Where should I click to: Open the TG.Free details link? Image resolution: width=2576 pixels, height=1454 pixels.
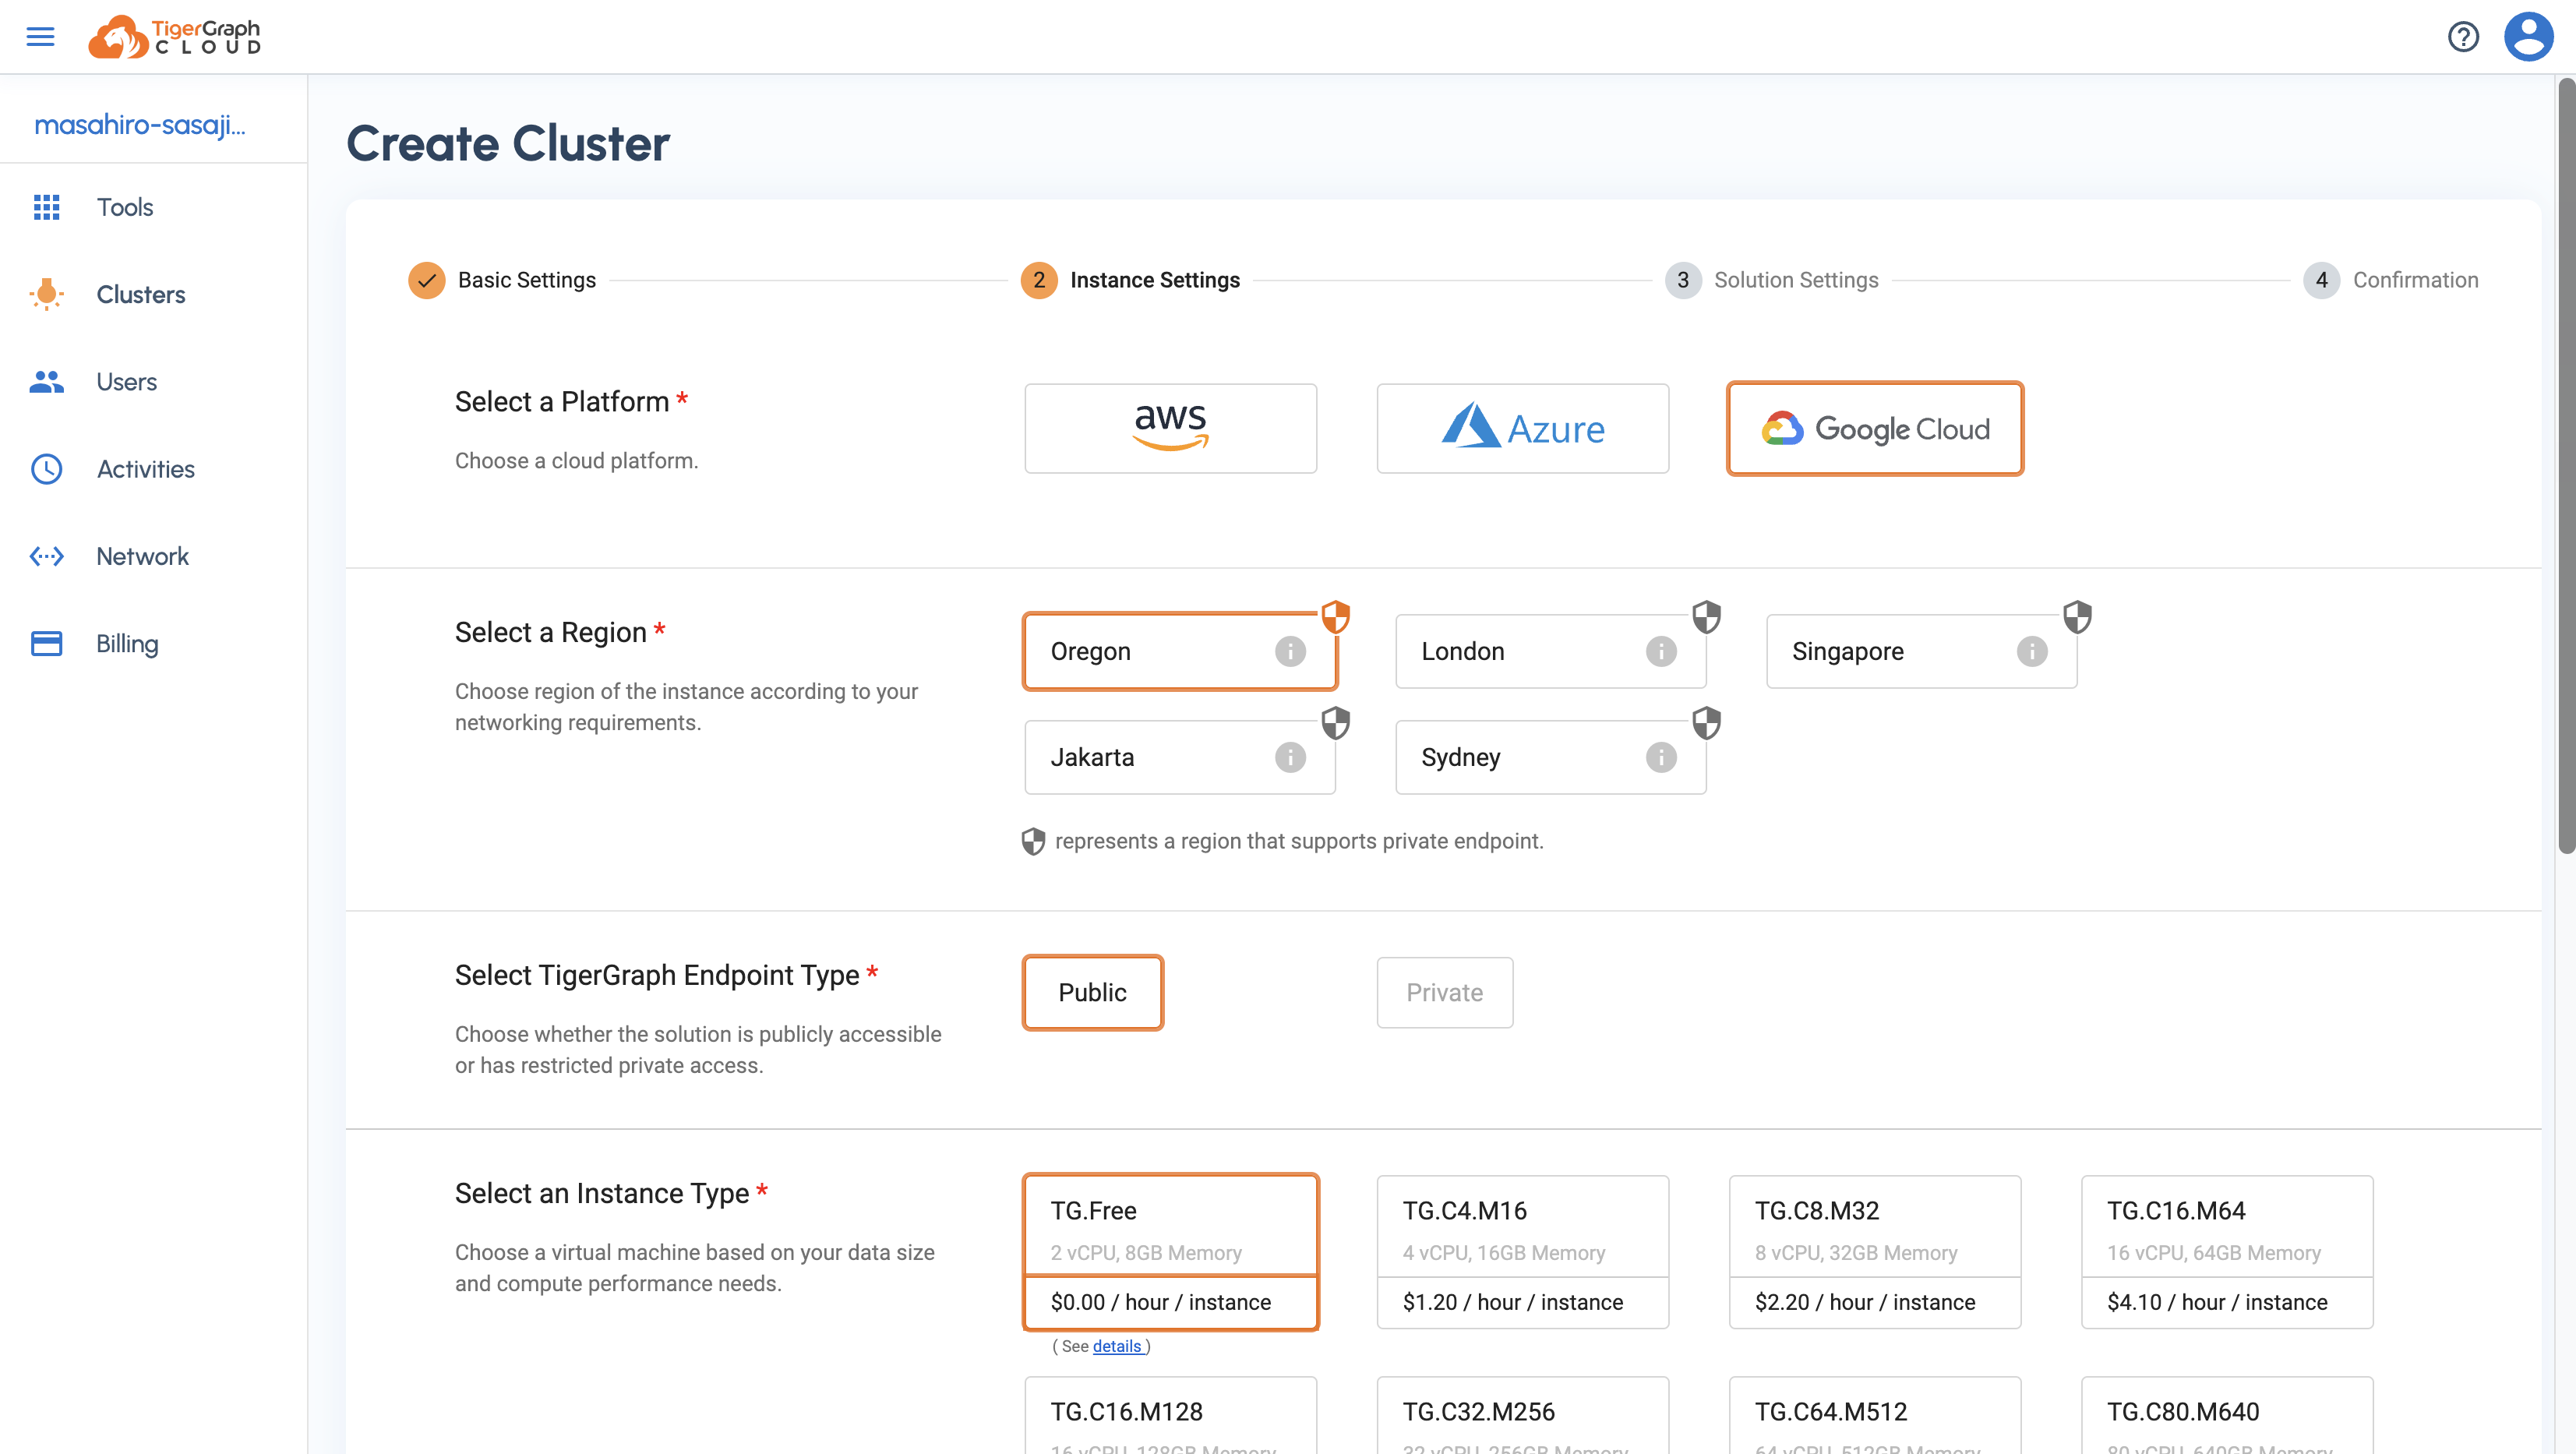[1117, 1346]
